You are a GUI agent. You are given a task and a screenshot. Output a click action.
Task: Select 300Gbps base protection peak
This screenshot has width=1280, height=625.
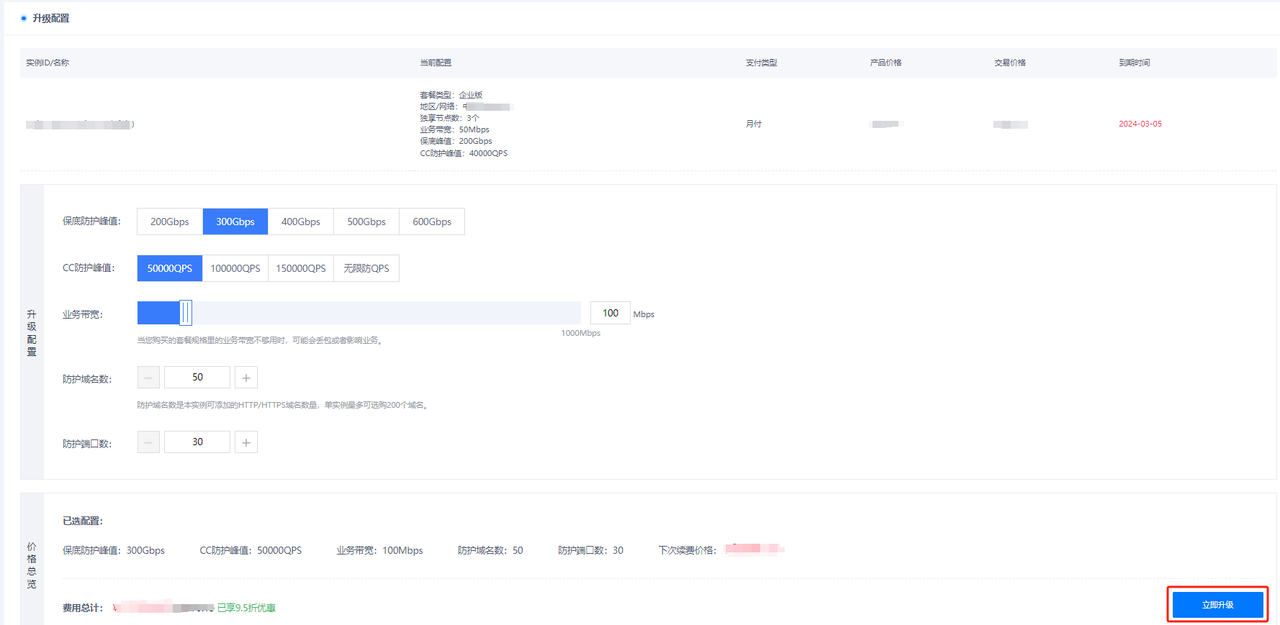(x=235, y=221)
